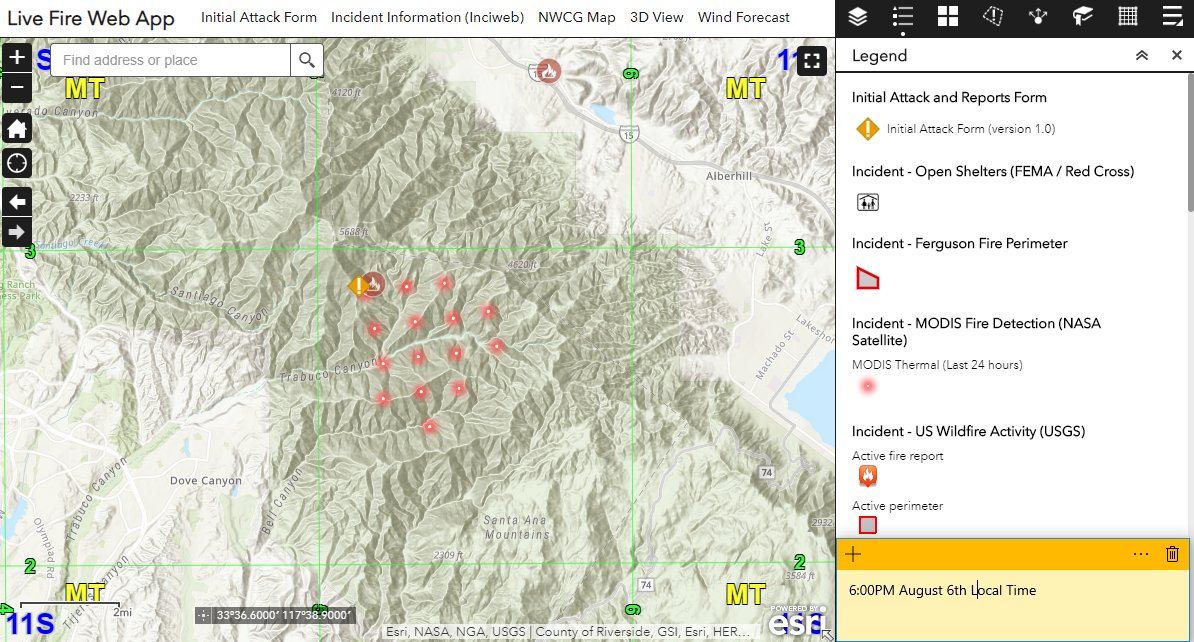The height and width of the screenshot is (642, 1194).
Task: Open the Layers widget
Action: click(x=857, y=17)
